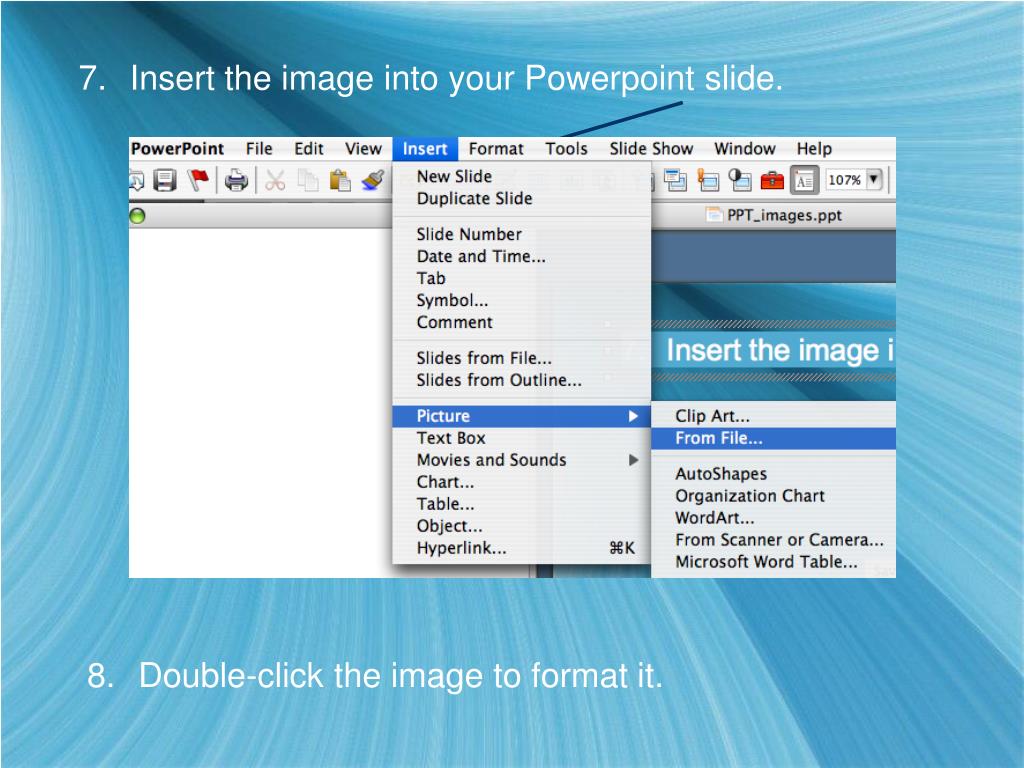Image resolution: width=1024 pixels, height=768 pixels.
Task: Click the highlighted Insert menu
Action: point(425,149)
